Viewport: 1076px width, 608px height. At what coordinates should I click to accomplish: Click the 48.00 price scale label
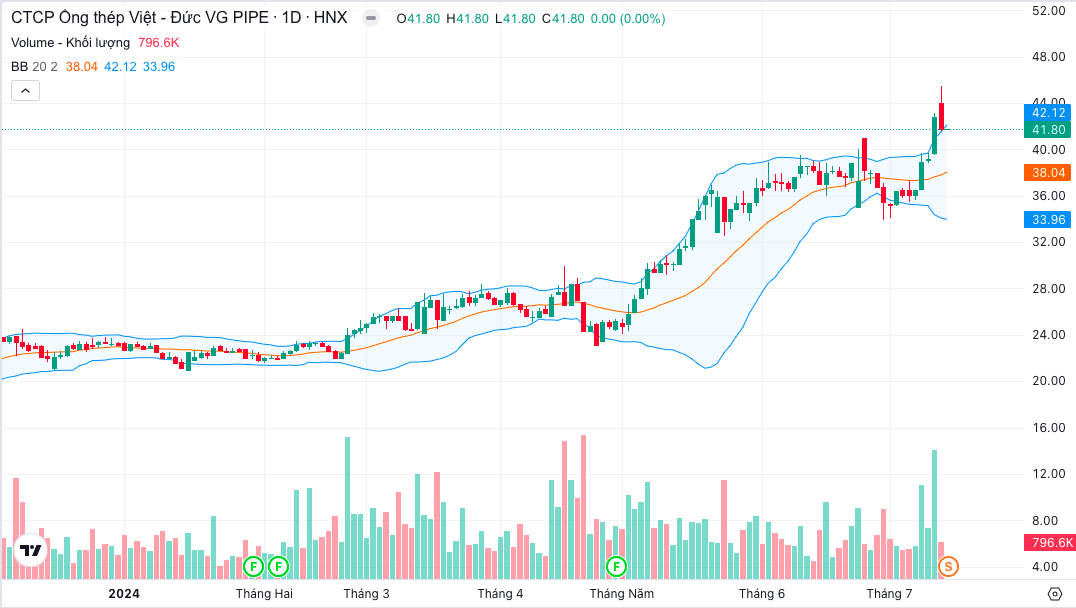pyautogui.click(x=1049, y=57)
